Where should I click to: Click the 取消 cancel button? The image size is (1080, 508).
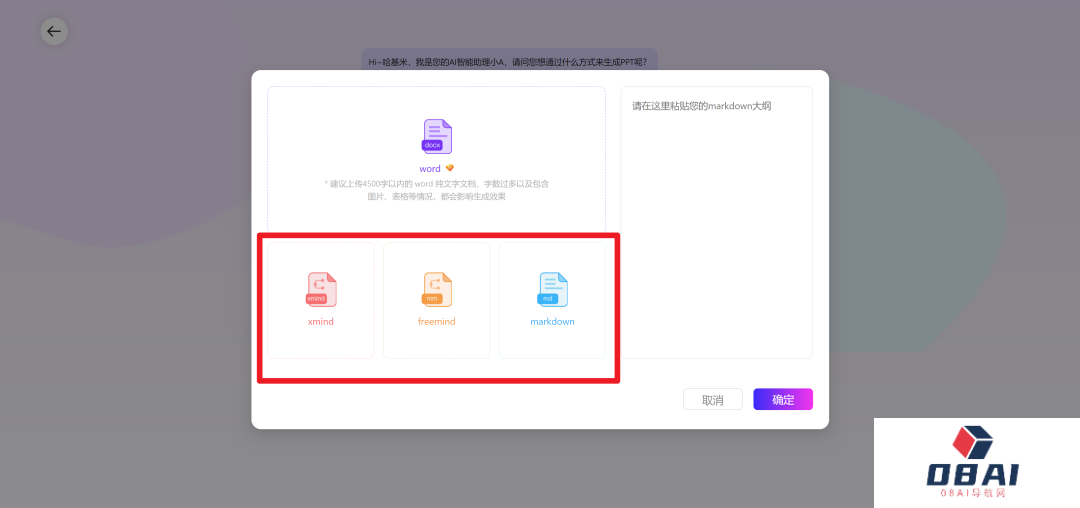[x=713, y=399]
